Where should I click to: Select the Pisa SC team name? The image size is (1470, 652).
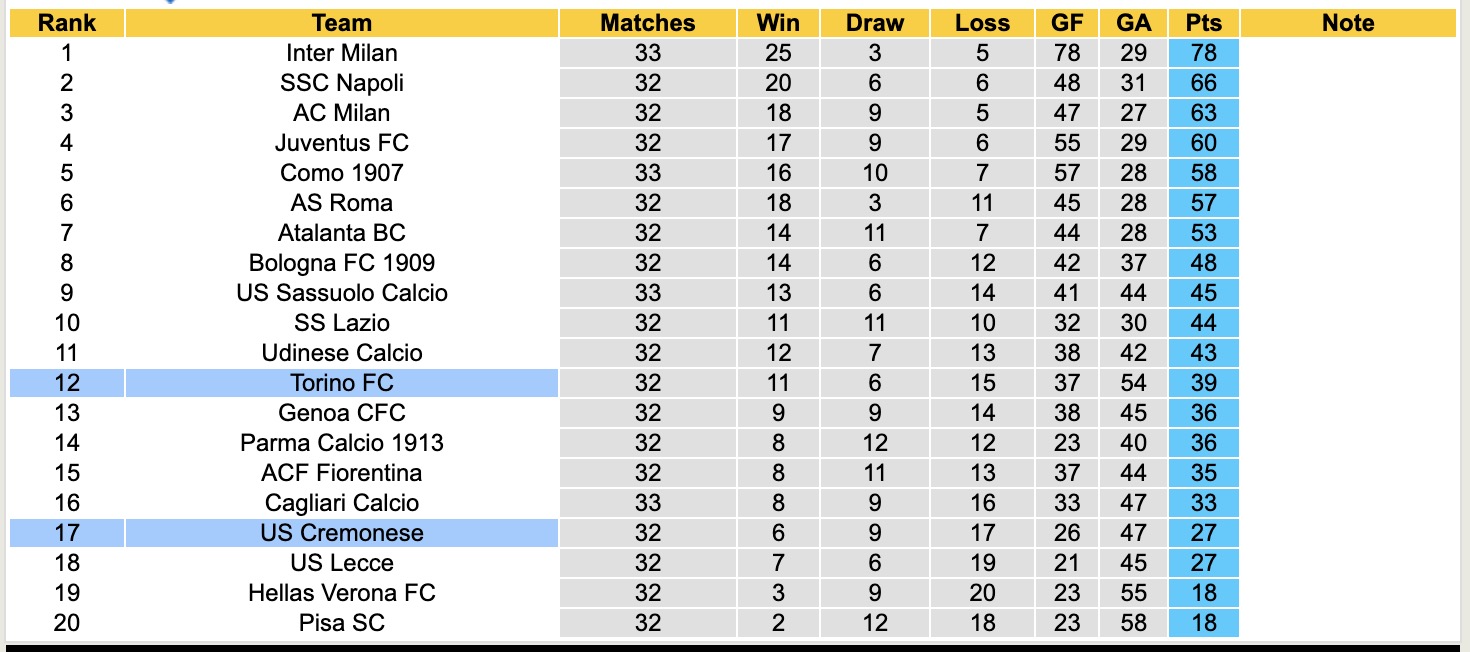(342, 623)
